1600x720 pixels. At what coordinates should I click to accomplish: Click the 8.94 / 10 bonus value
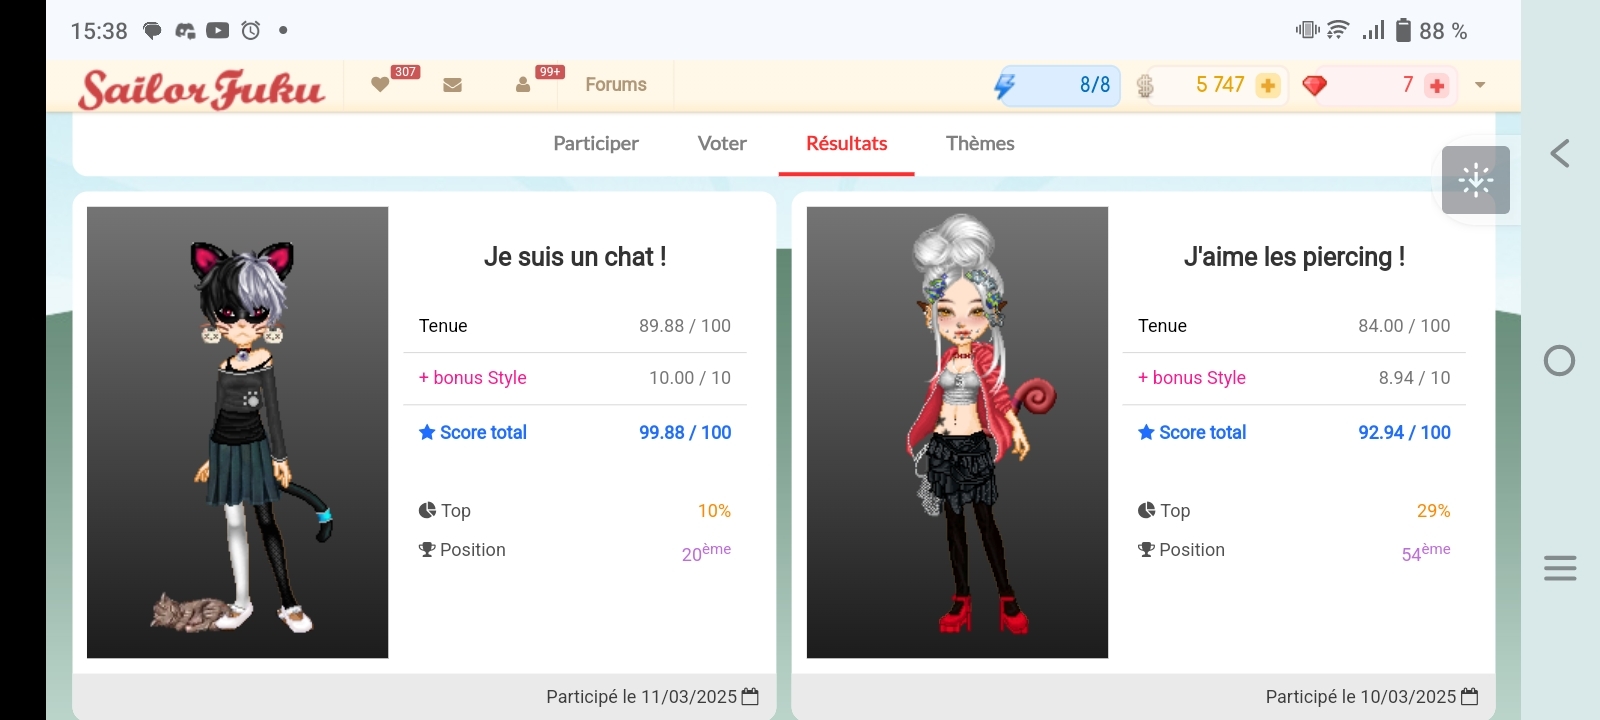click(1414, 378)
